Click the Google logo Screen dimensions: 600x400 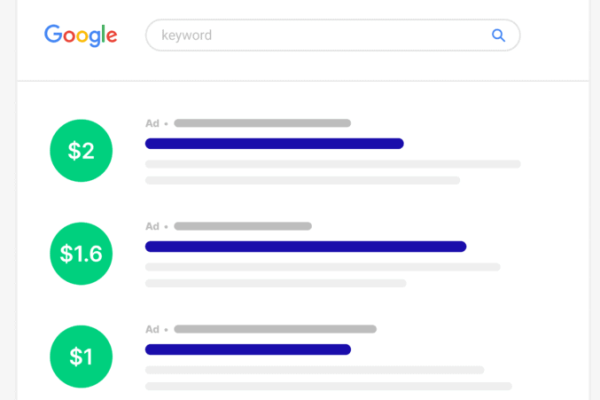pos(81,35)
